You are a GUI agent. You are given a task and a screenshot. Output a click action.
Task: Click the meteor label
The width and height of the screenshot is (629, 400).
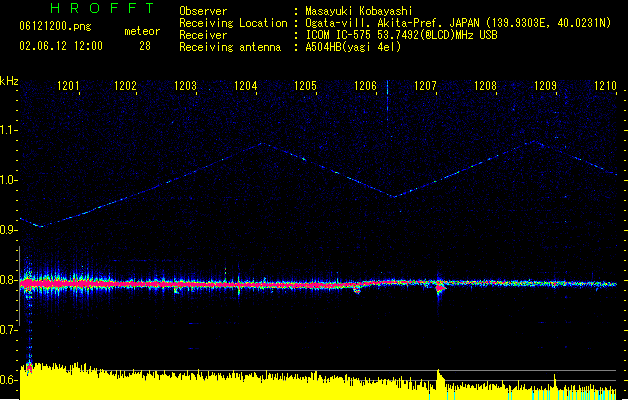tap(142, 31)
